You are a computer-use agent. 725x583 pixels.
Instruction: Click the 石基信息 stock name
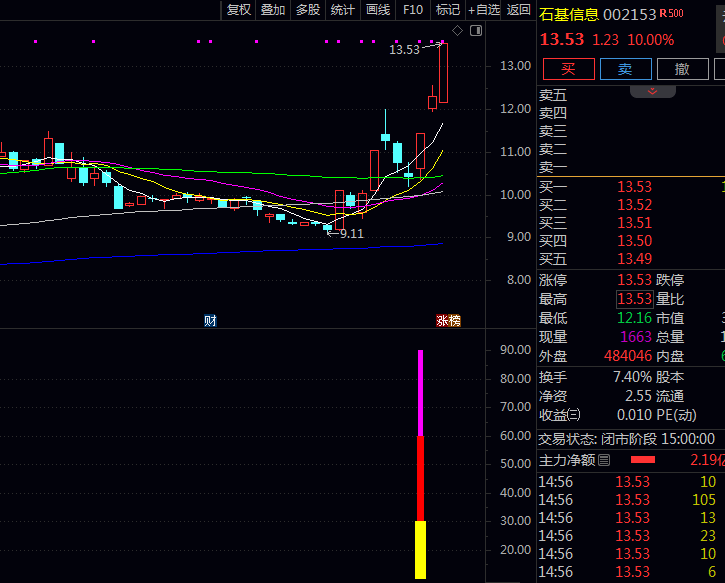569,15
